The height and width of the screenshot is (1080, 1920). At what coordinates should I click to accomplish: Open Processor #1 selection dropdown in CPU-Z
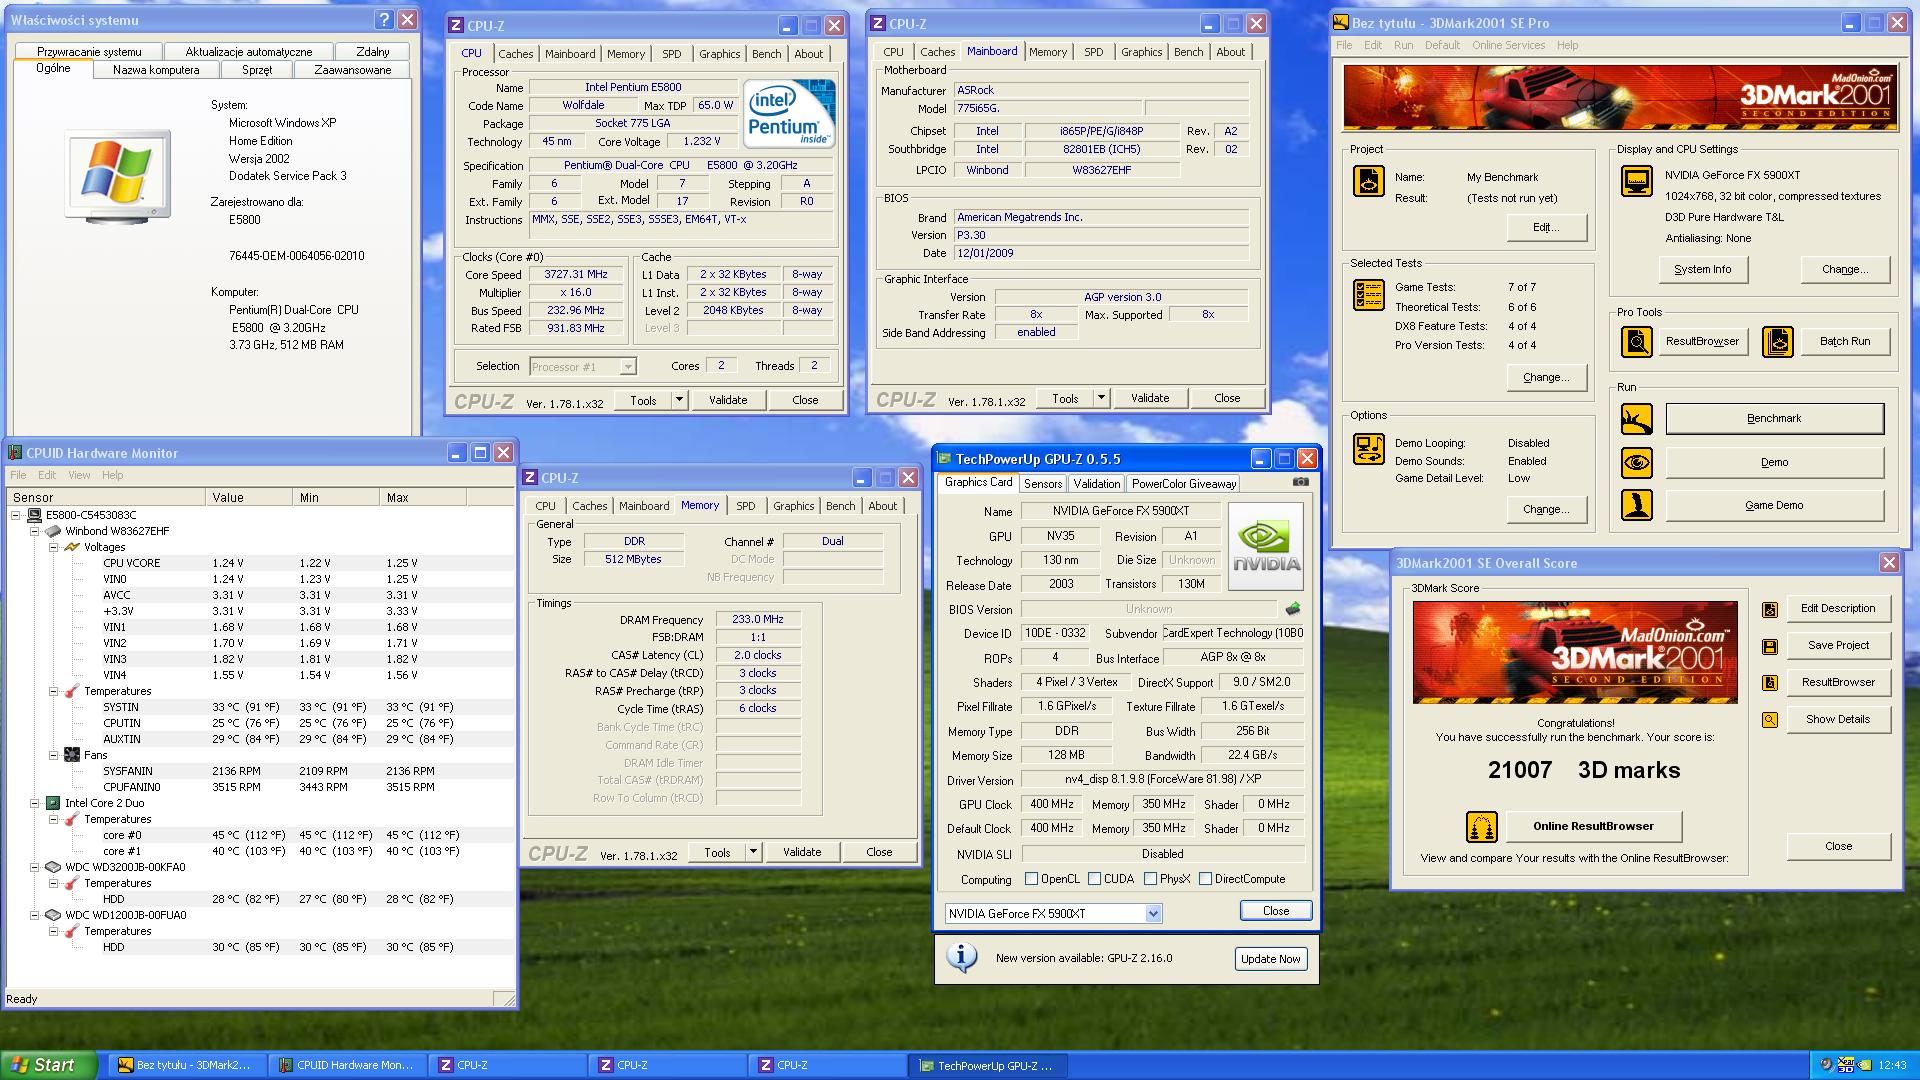coord(628,367)
